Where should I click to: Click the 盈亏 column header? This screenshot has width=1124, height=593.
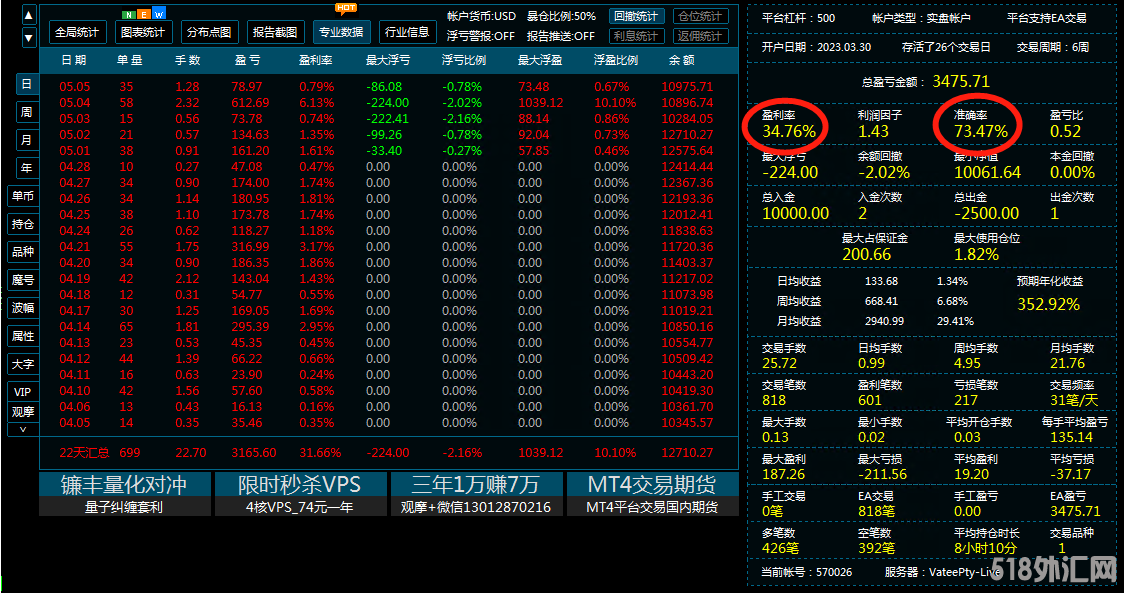tap(247, 61)
